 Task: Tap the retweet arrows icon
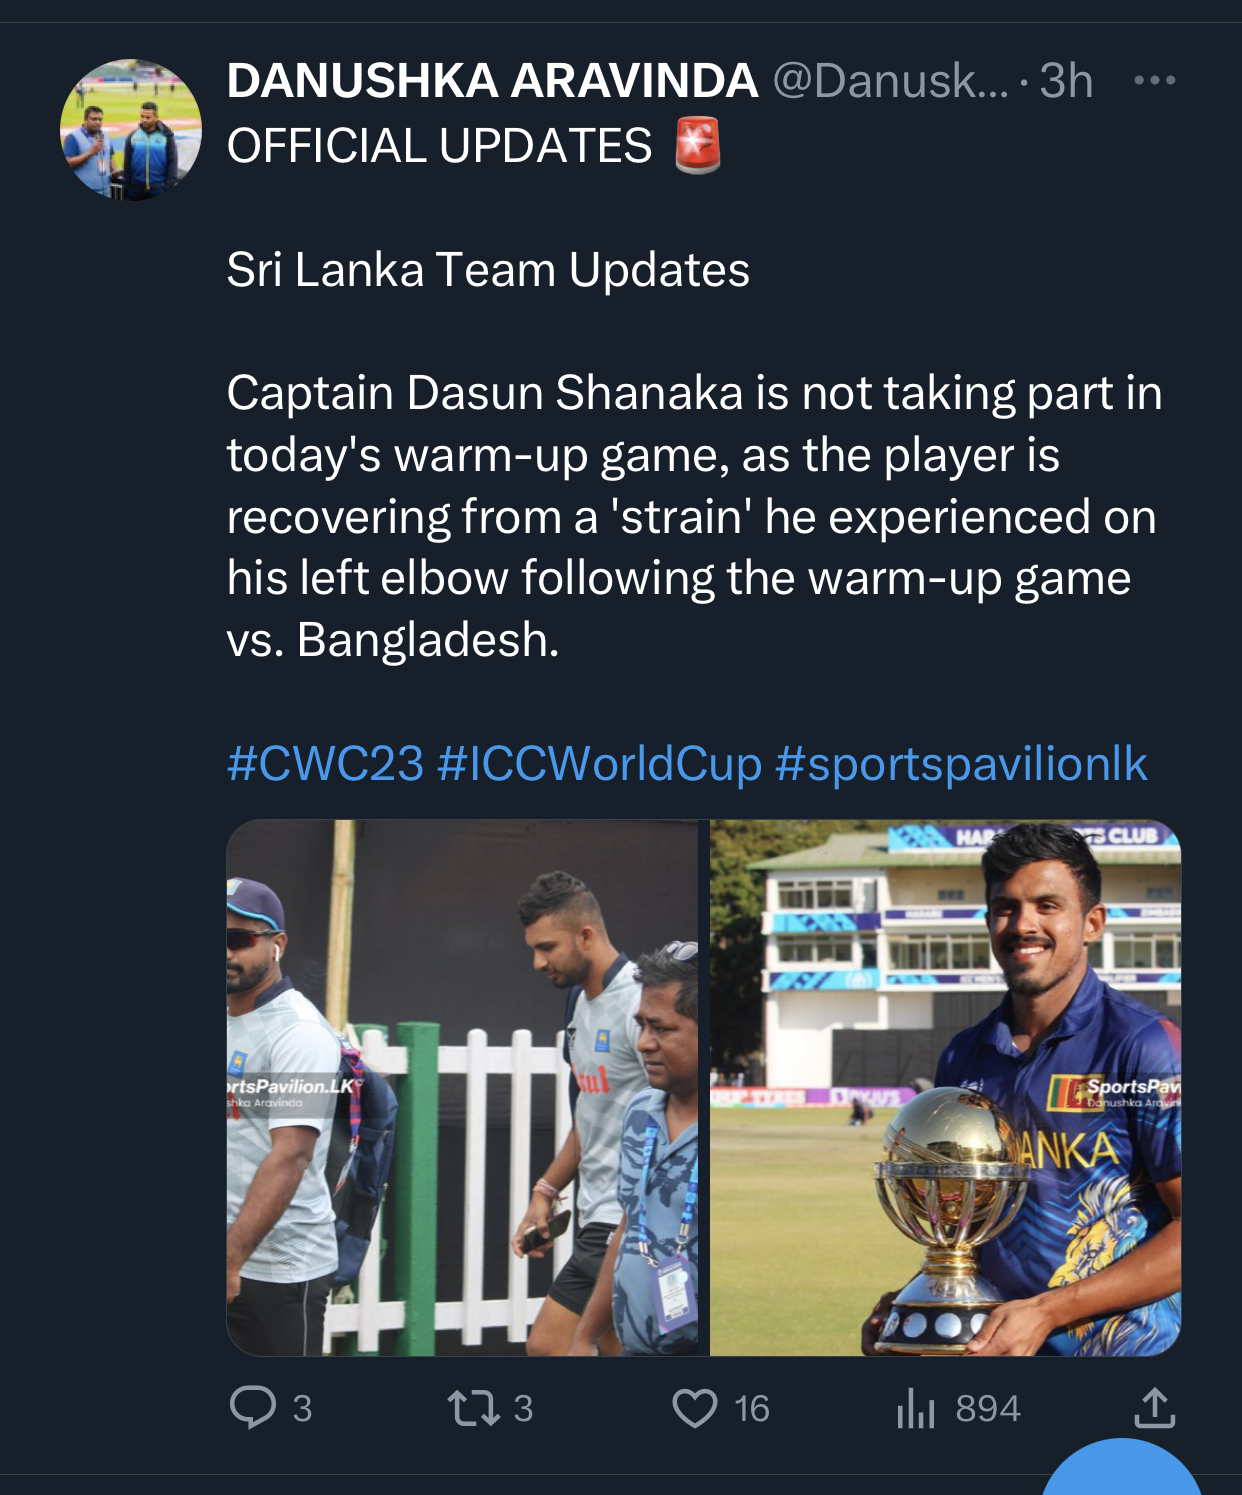click(474, 1408)
